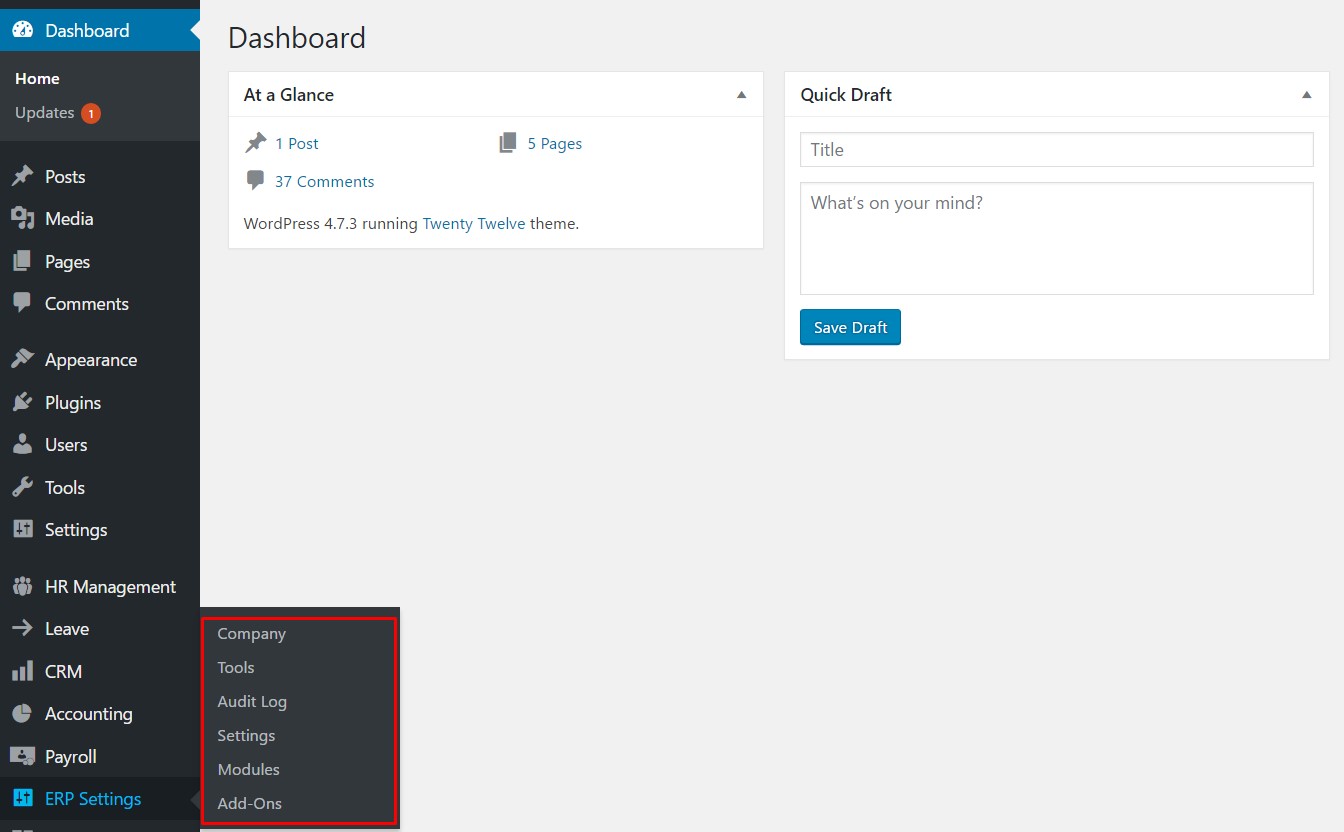Click the Media icon in sidebar
The width and height of the screenshot is (1344, 832).
tap(22, 219)
